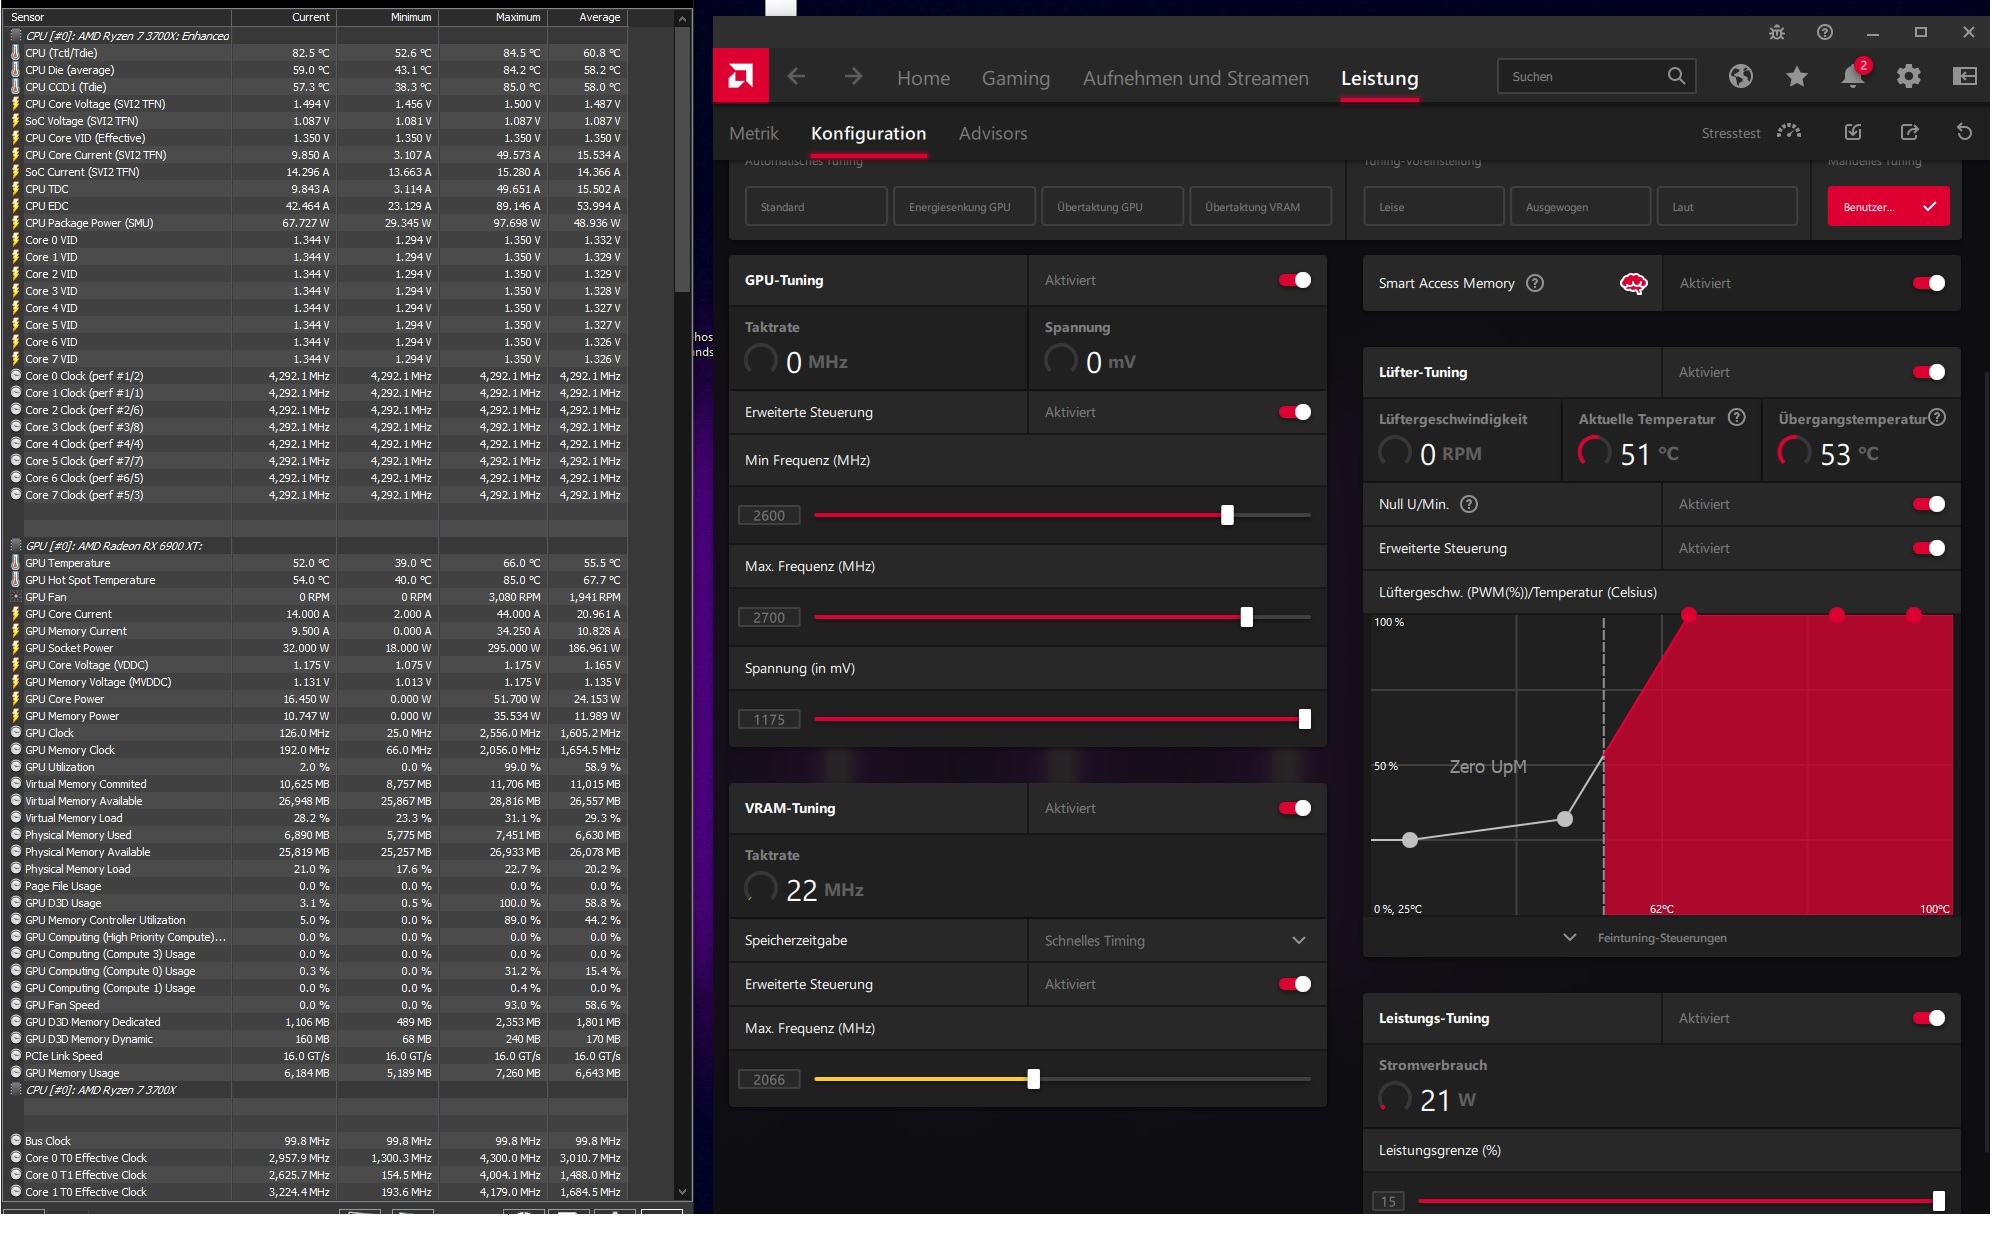Toggle Leistungs-Tuning switch

(1929, 1018)
